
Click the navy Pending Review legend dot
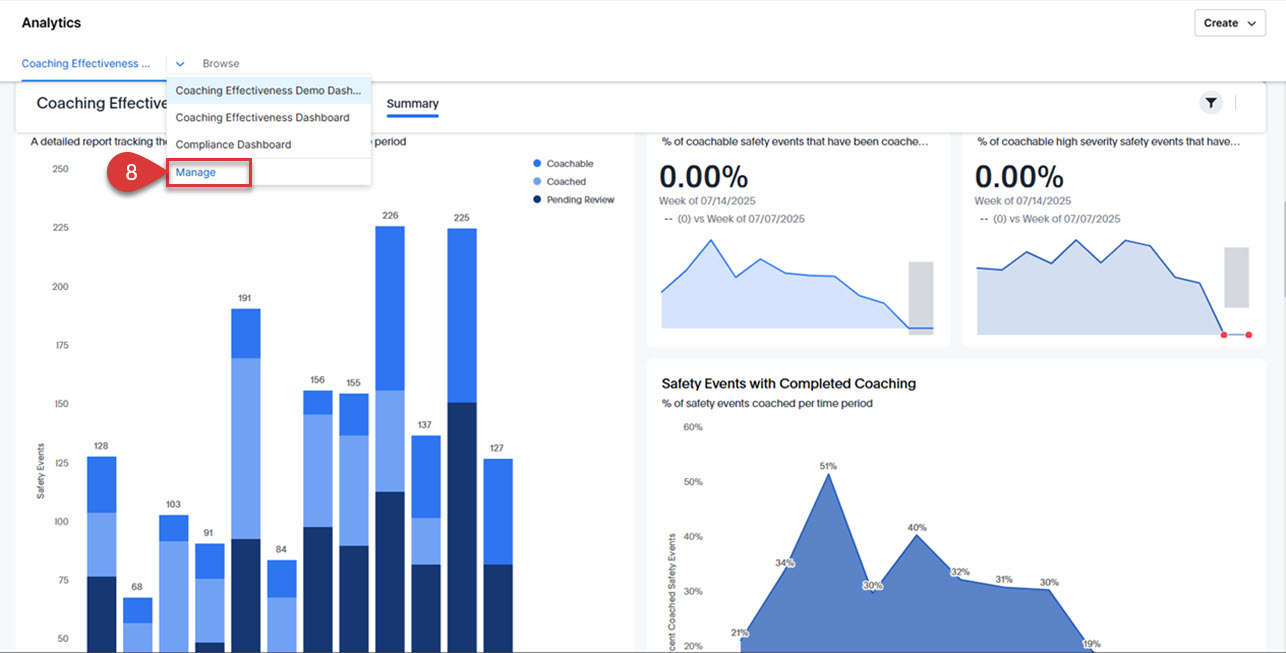pyautogui.click(x=536, y=198)
